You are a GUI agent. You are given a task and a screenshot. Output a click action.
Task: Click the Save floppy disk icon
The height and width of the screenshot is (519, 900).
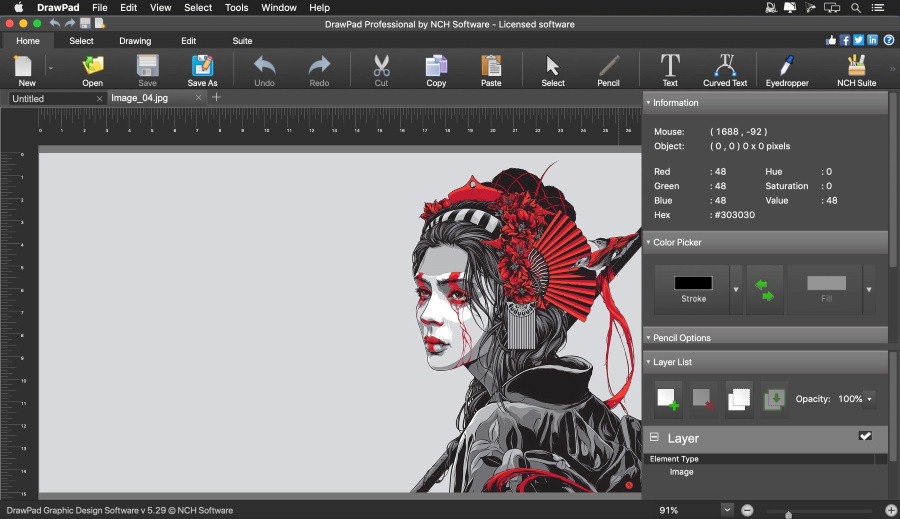click(x=148, y=70)
